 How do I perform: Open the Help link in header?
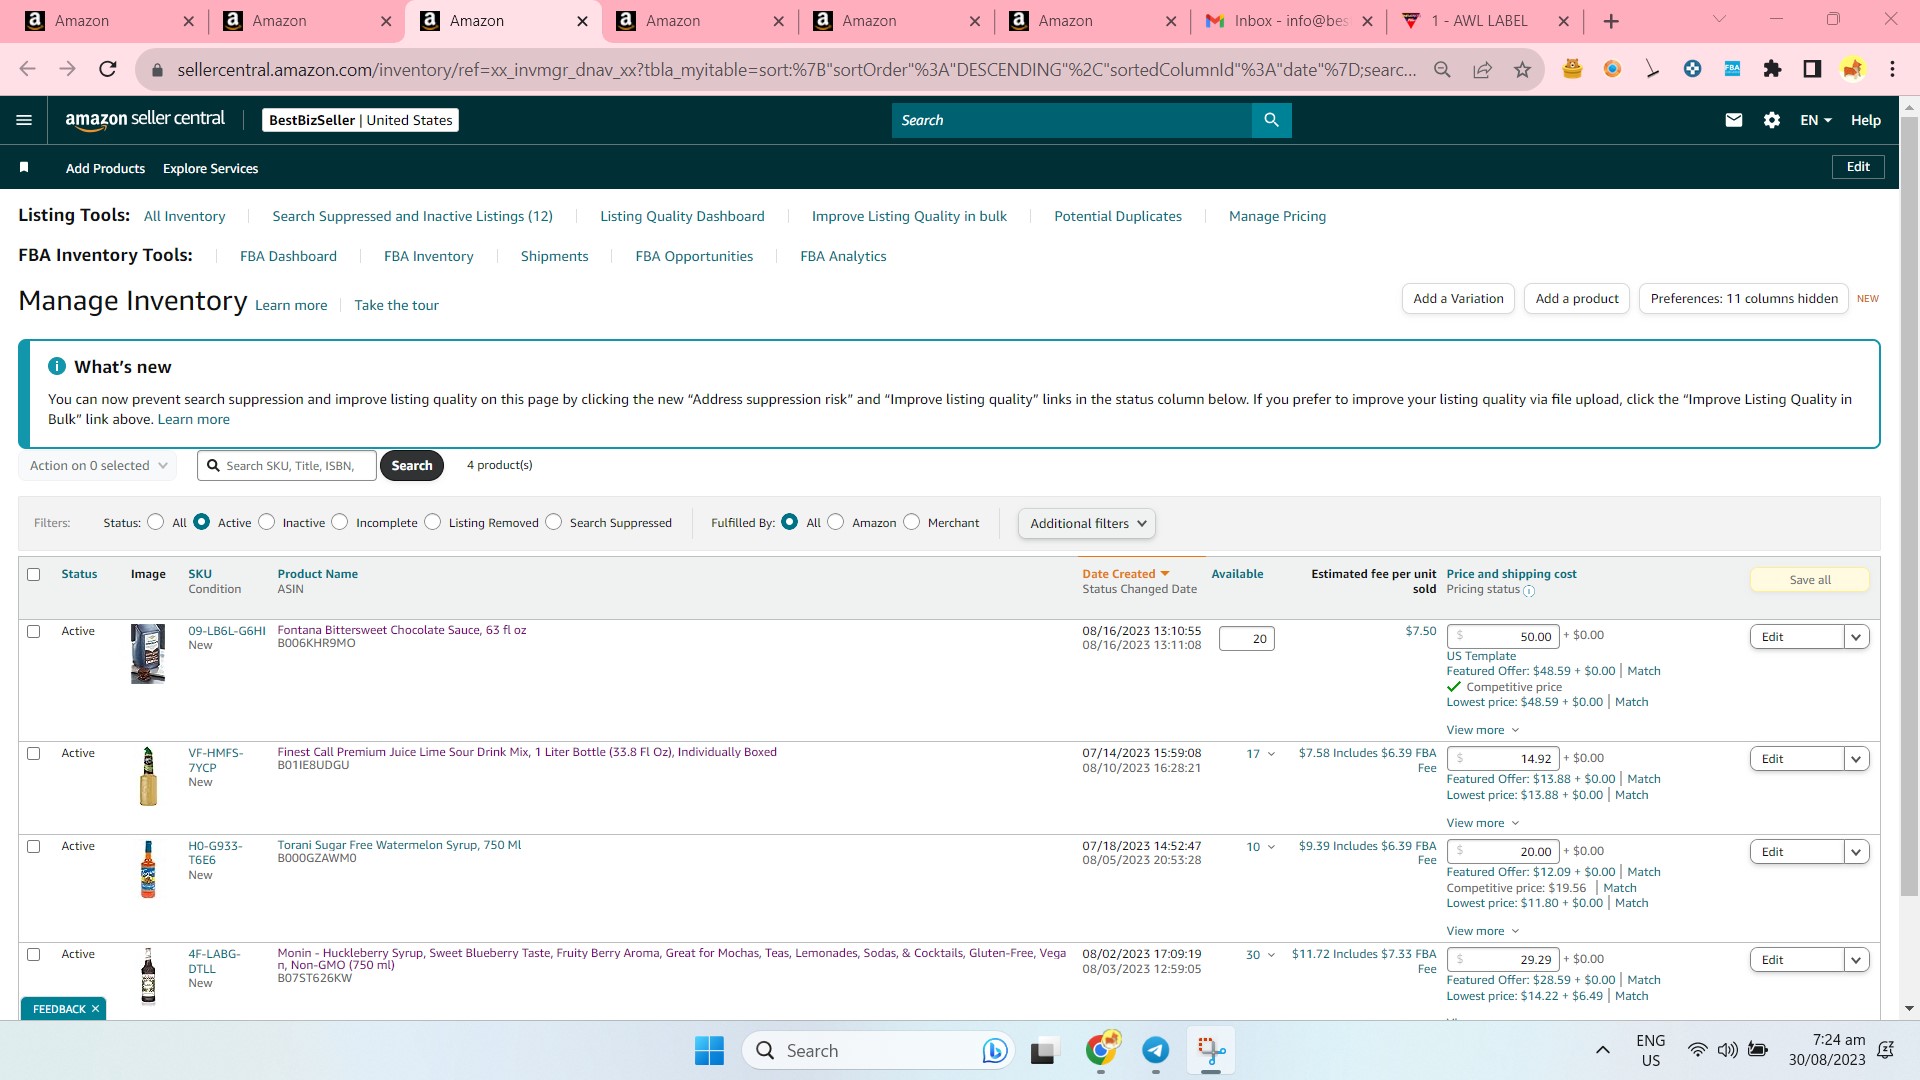(1866, 120)
